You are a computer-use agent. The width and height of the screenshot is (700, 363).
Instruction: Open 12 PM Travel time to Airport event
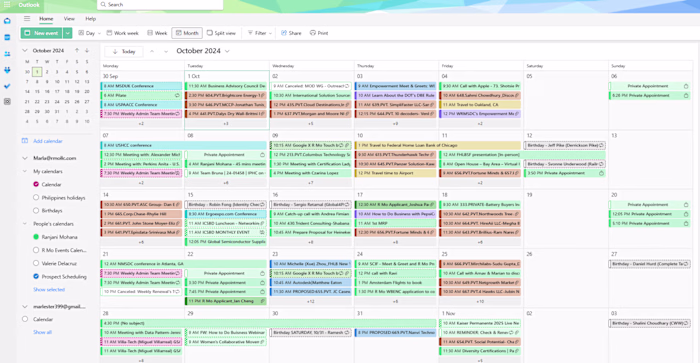pos(395,173)
